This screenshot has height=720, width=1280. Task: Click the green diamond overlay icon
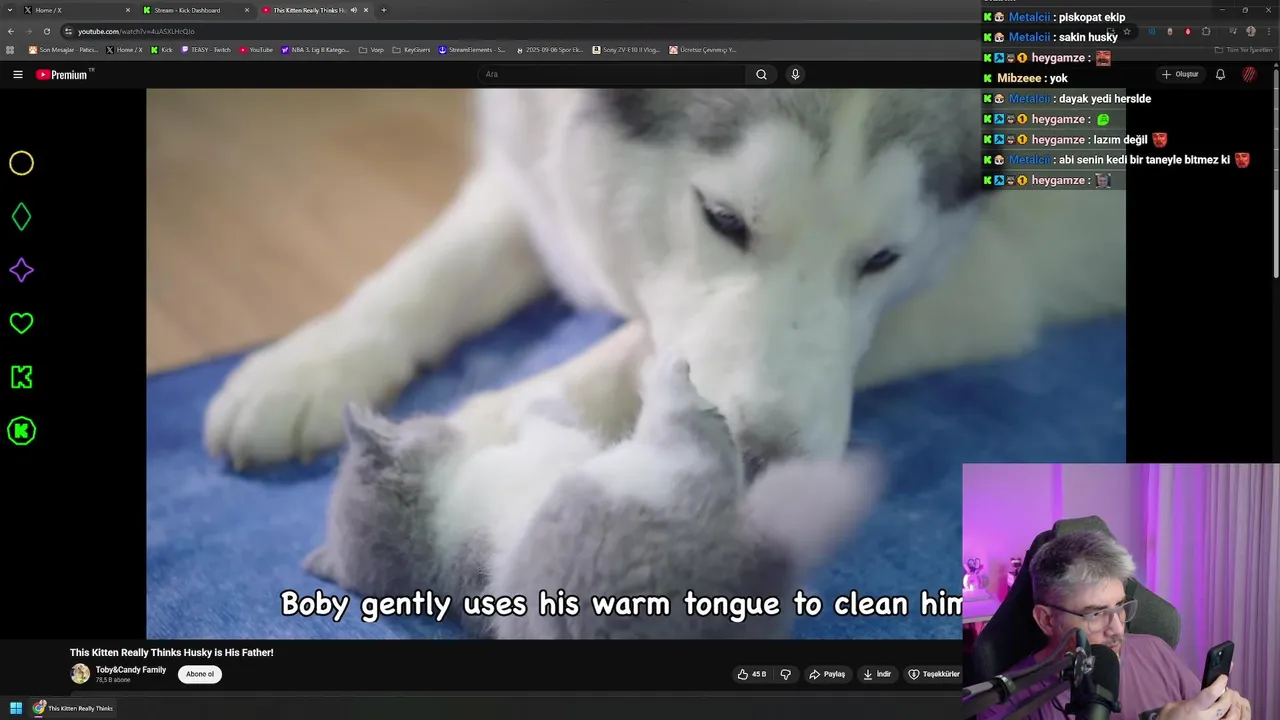point(21,216)
